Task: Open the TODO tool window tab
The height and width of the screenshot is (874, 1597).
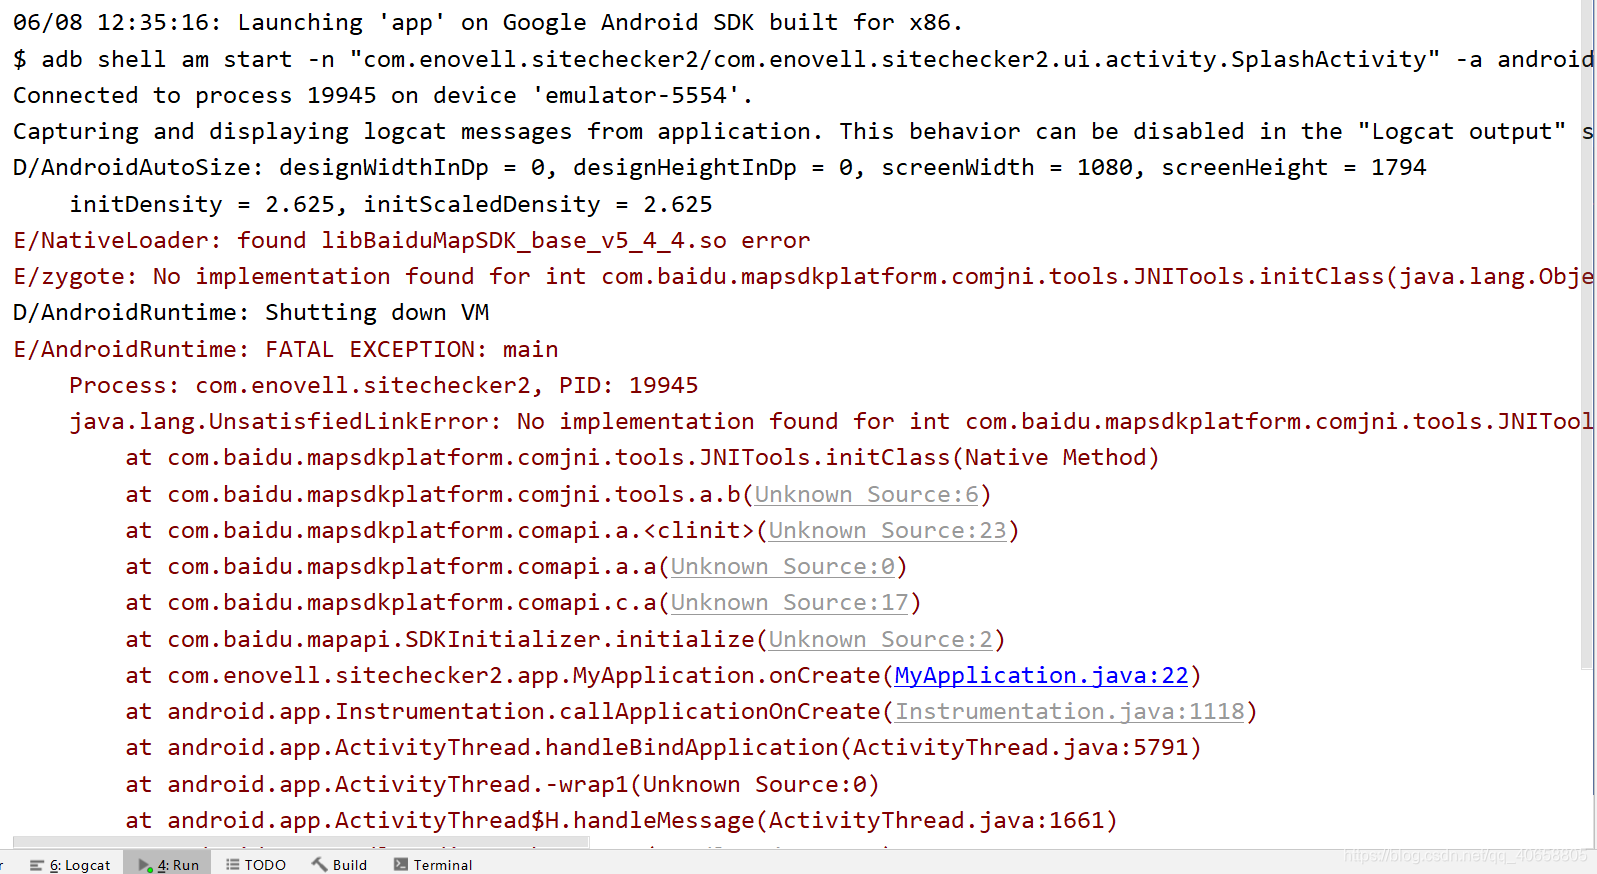Action: [x=256, y=864]
